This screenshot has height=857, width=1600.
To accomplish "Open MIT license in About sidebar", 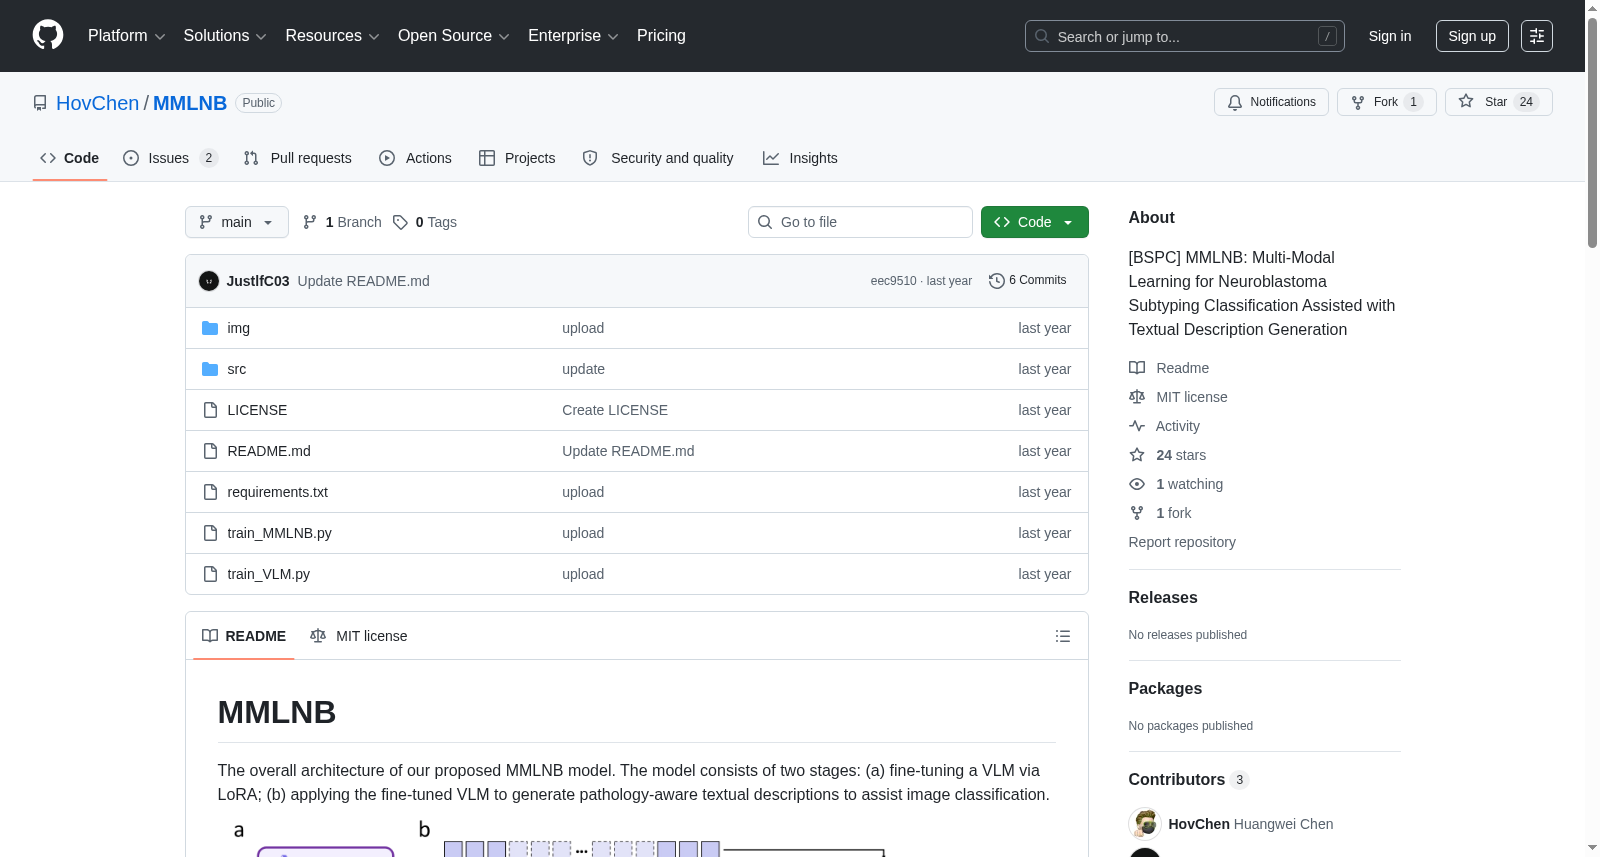I will 1178,397.
